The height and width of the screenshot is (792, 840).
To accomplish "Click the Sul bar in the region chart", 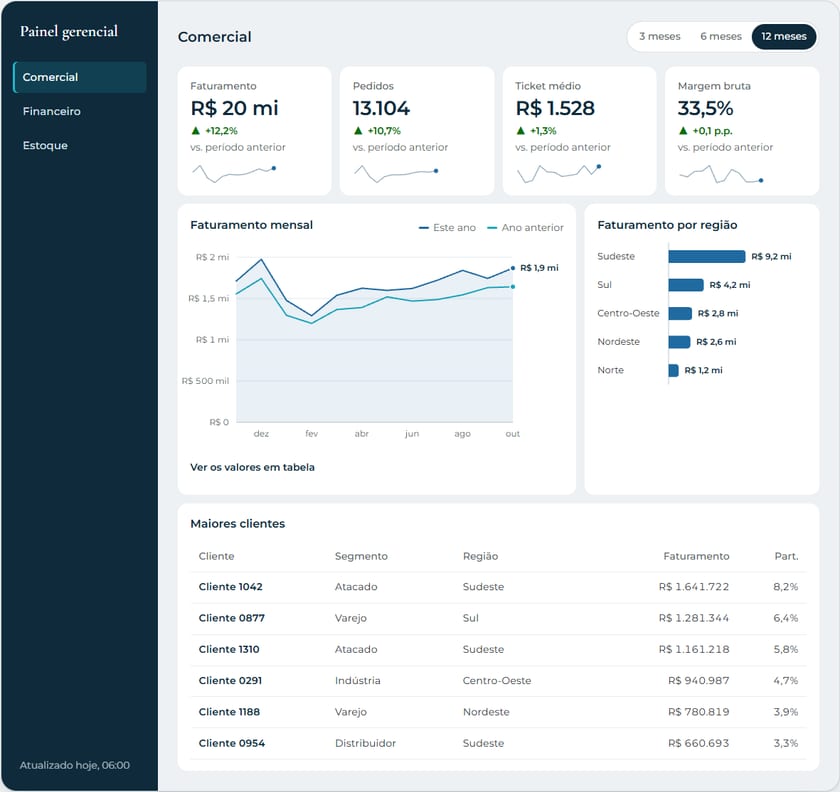I will (686, 285).
